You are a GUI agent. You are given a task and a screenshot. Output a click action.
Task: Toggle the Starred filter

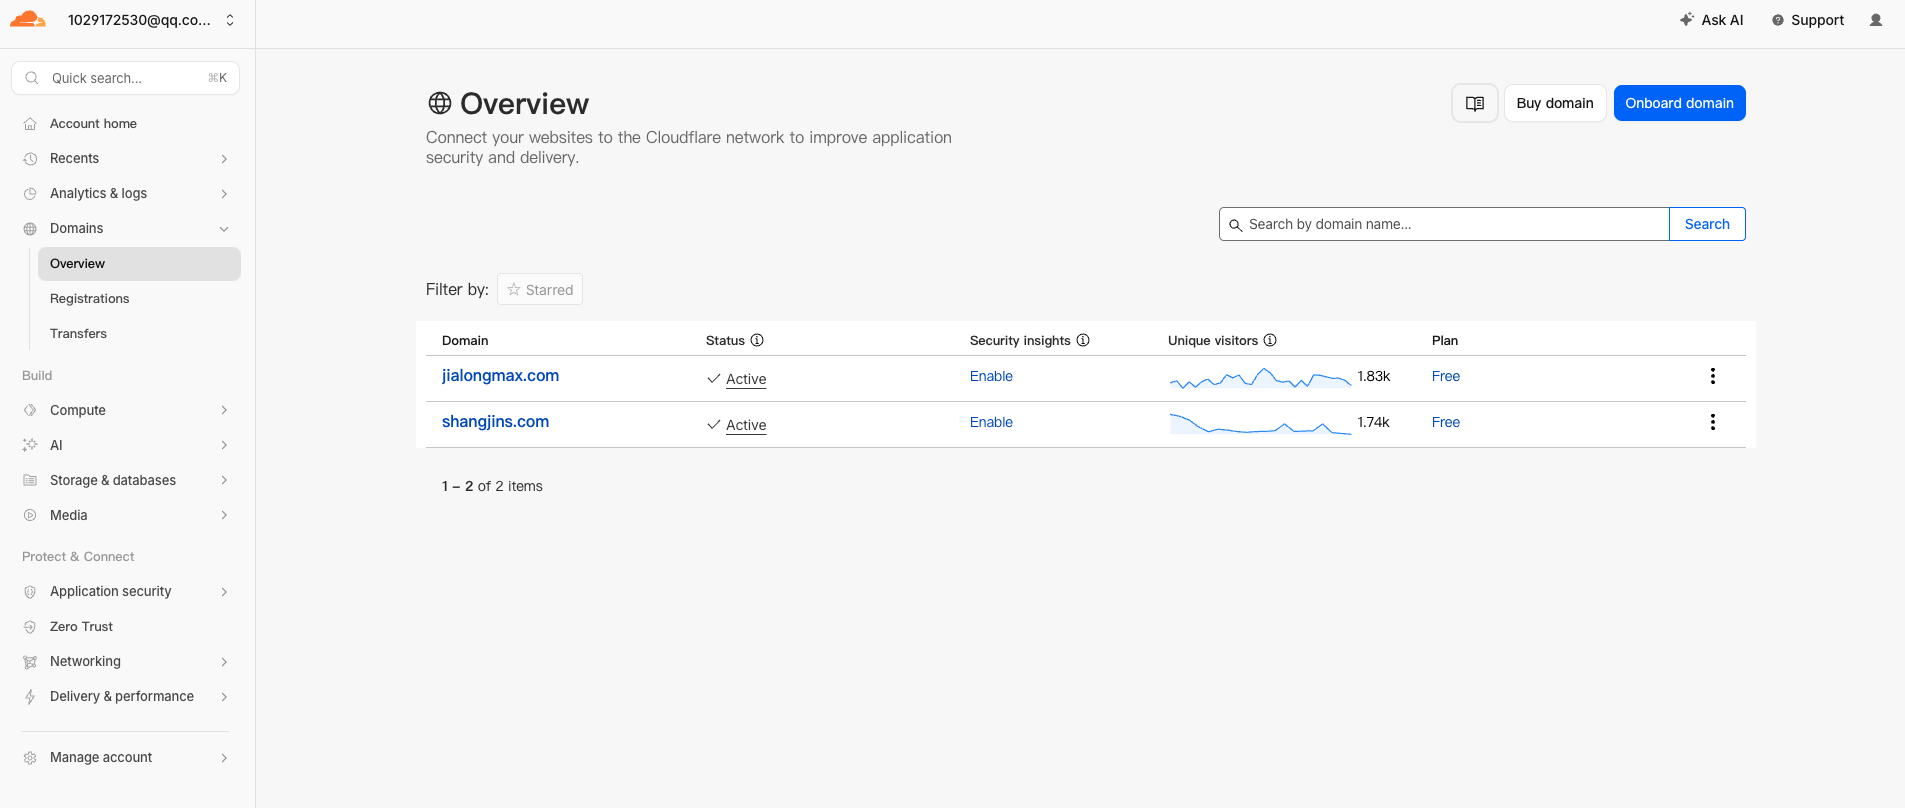click(x=540, y=290)
